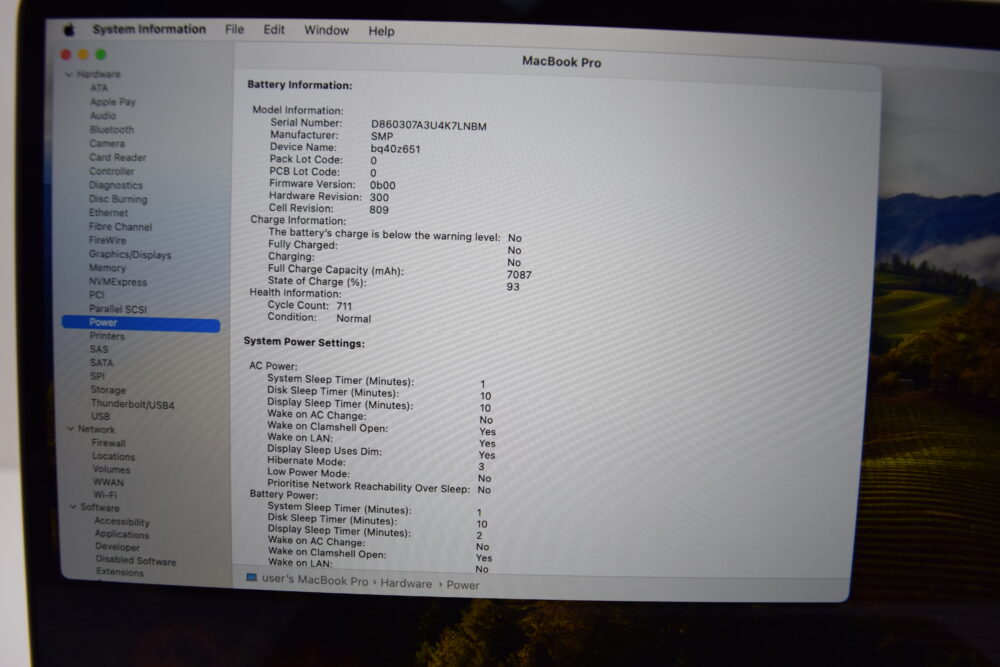The width and height of the screenshot is (1000, 667).
Task: Select Wi-Fi under Network
Action: pyautogui.click(x=105, y=495)
